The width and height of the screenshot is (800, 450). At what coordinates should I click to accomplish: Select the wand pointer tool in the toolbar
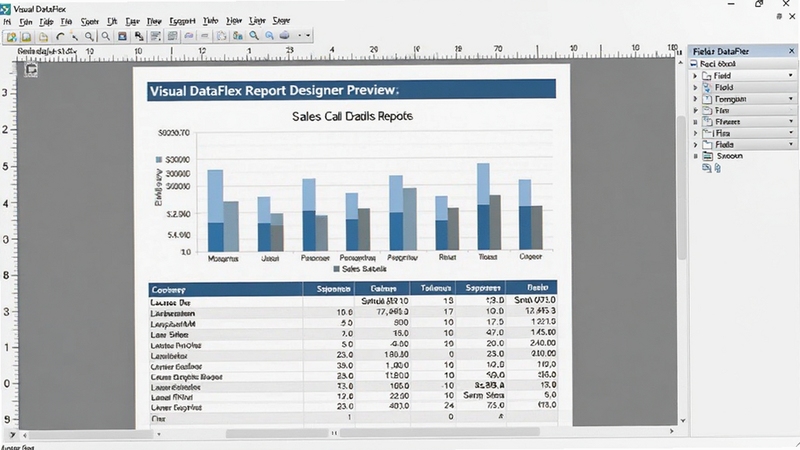[74, 36]
